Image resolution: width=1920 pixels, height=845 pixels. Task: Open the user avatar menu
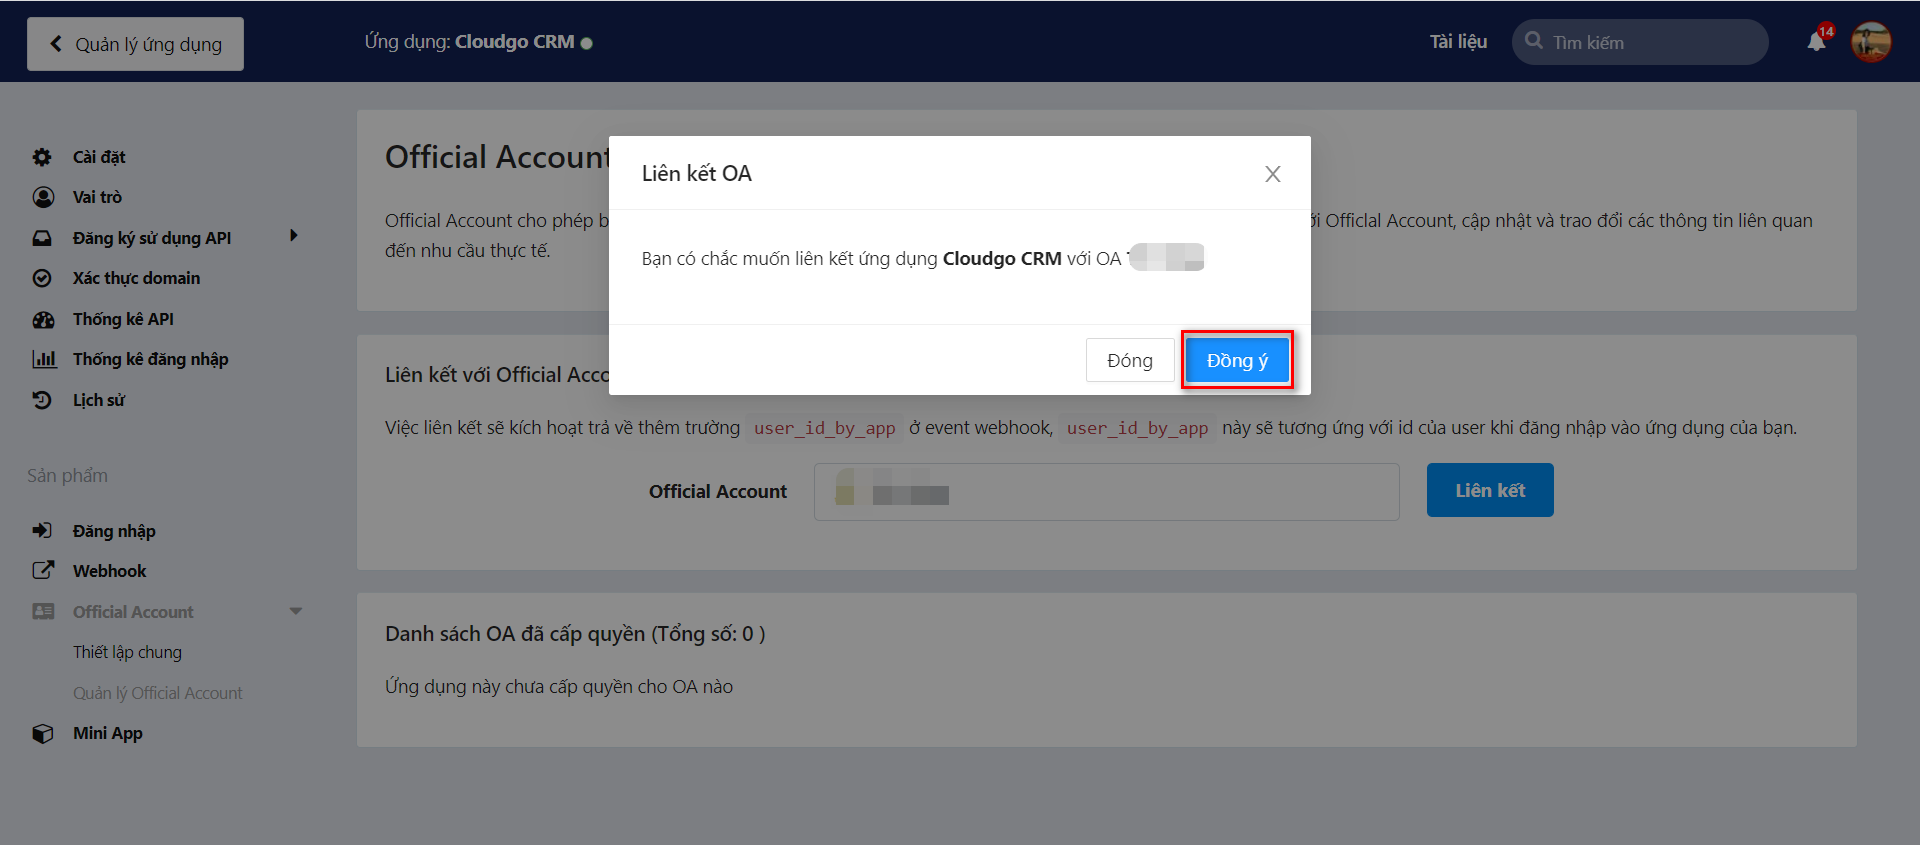click(1871, 42)
